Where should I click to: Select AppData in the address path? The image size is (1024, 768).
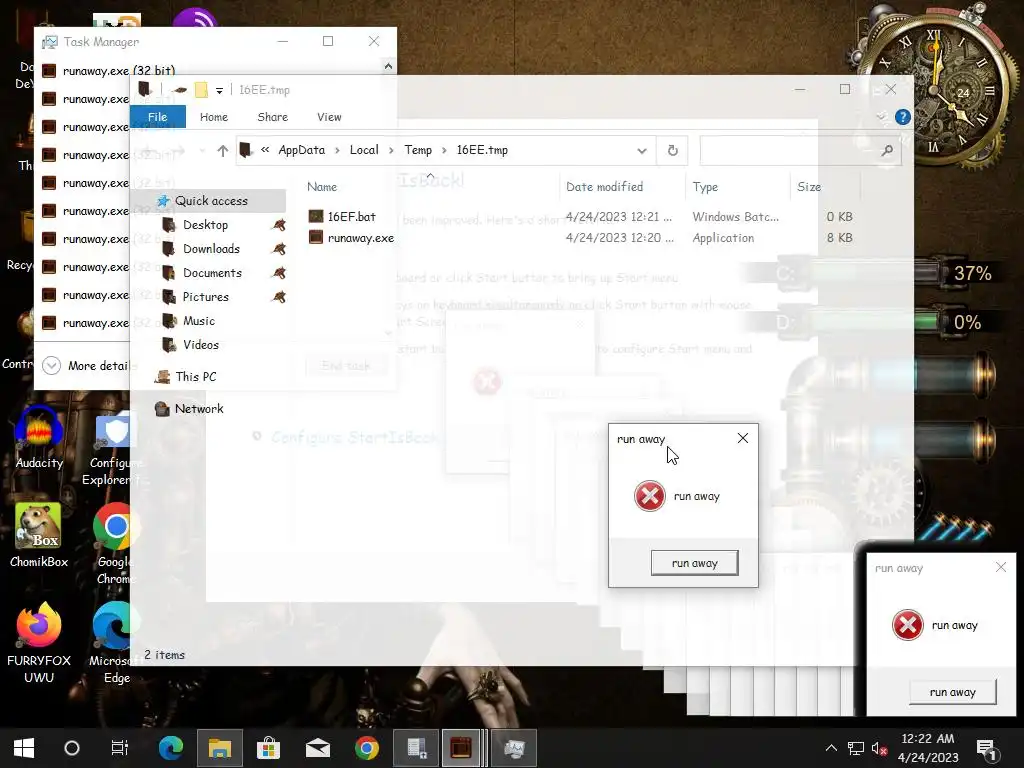(302, 150)
